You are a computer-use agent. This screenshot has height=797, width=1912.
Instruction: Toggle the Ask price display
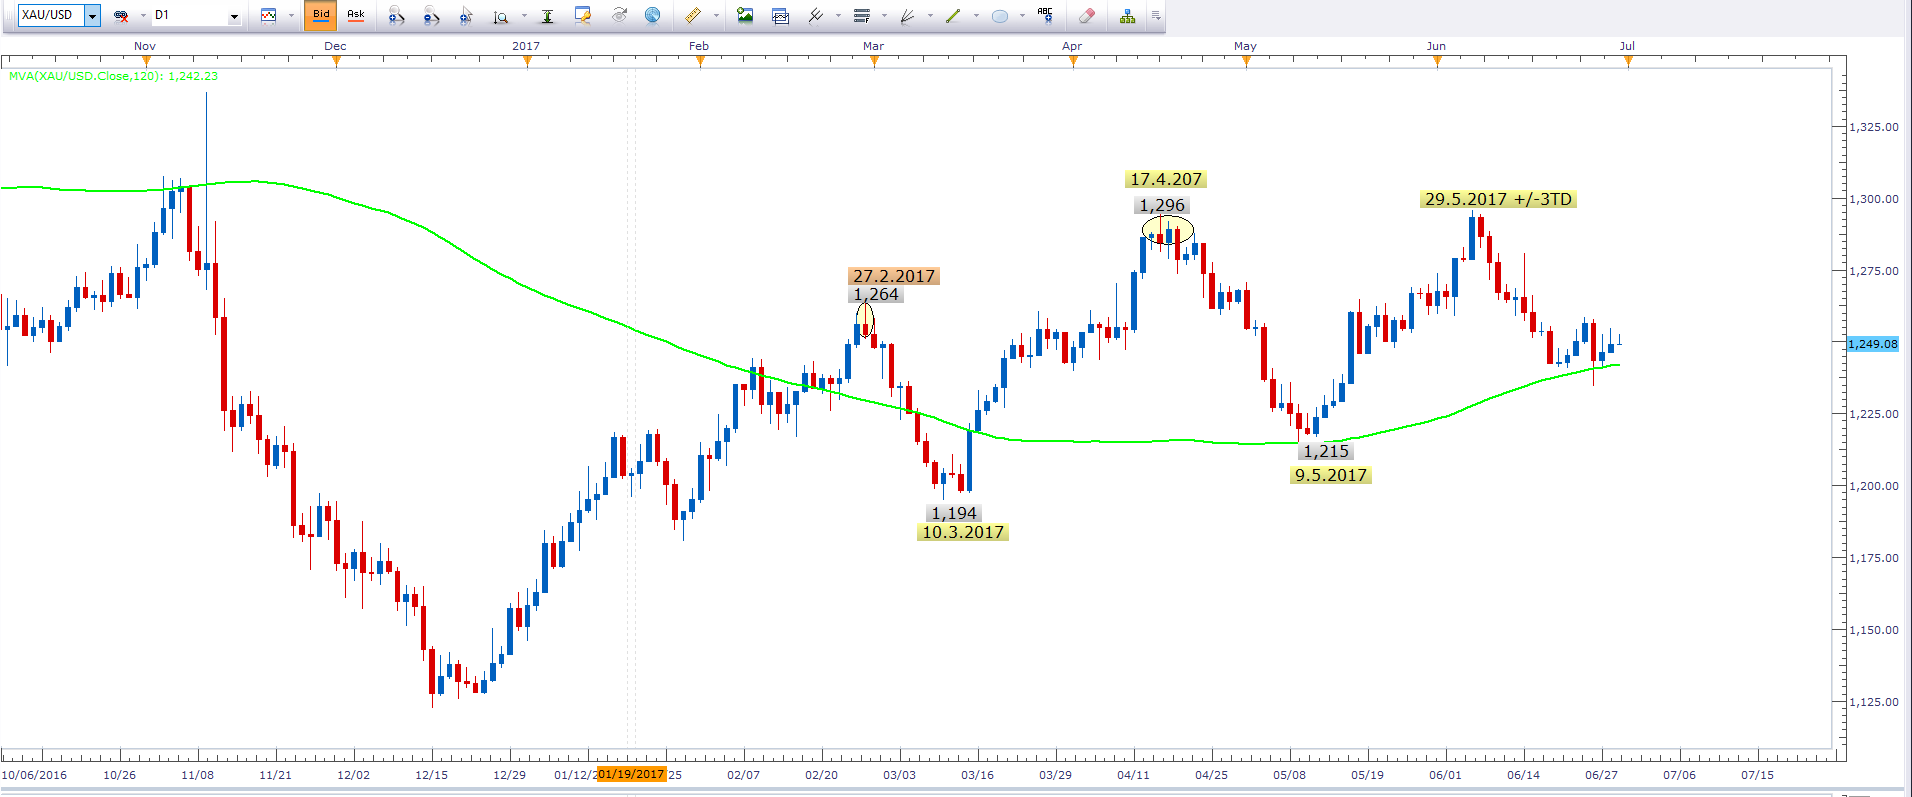355,16
